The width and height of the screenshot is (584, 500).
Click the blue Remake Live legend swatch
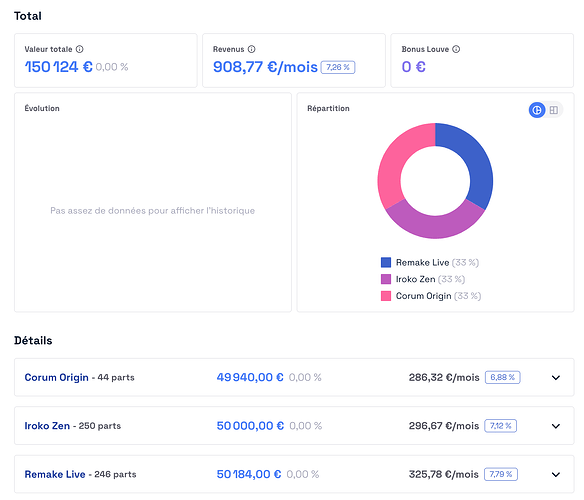[386, 262]
